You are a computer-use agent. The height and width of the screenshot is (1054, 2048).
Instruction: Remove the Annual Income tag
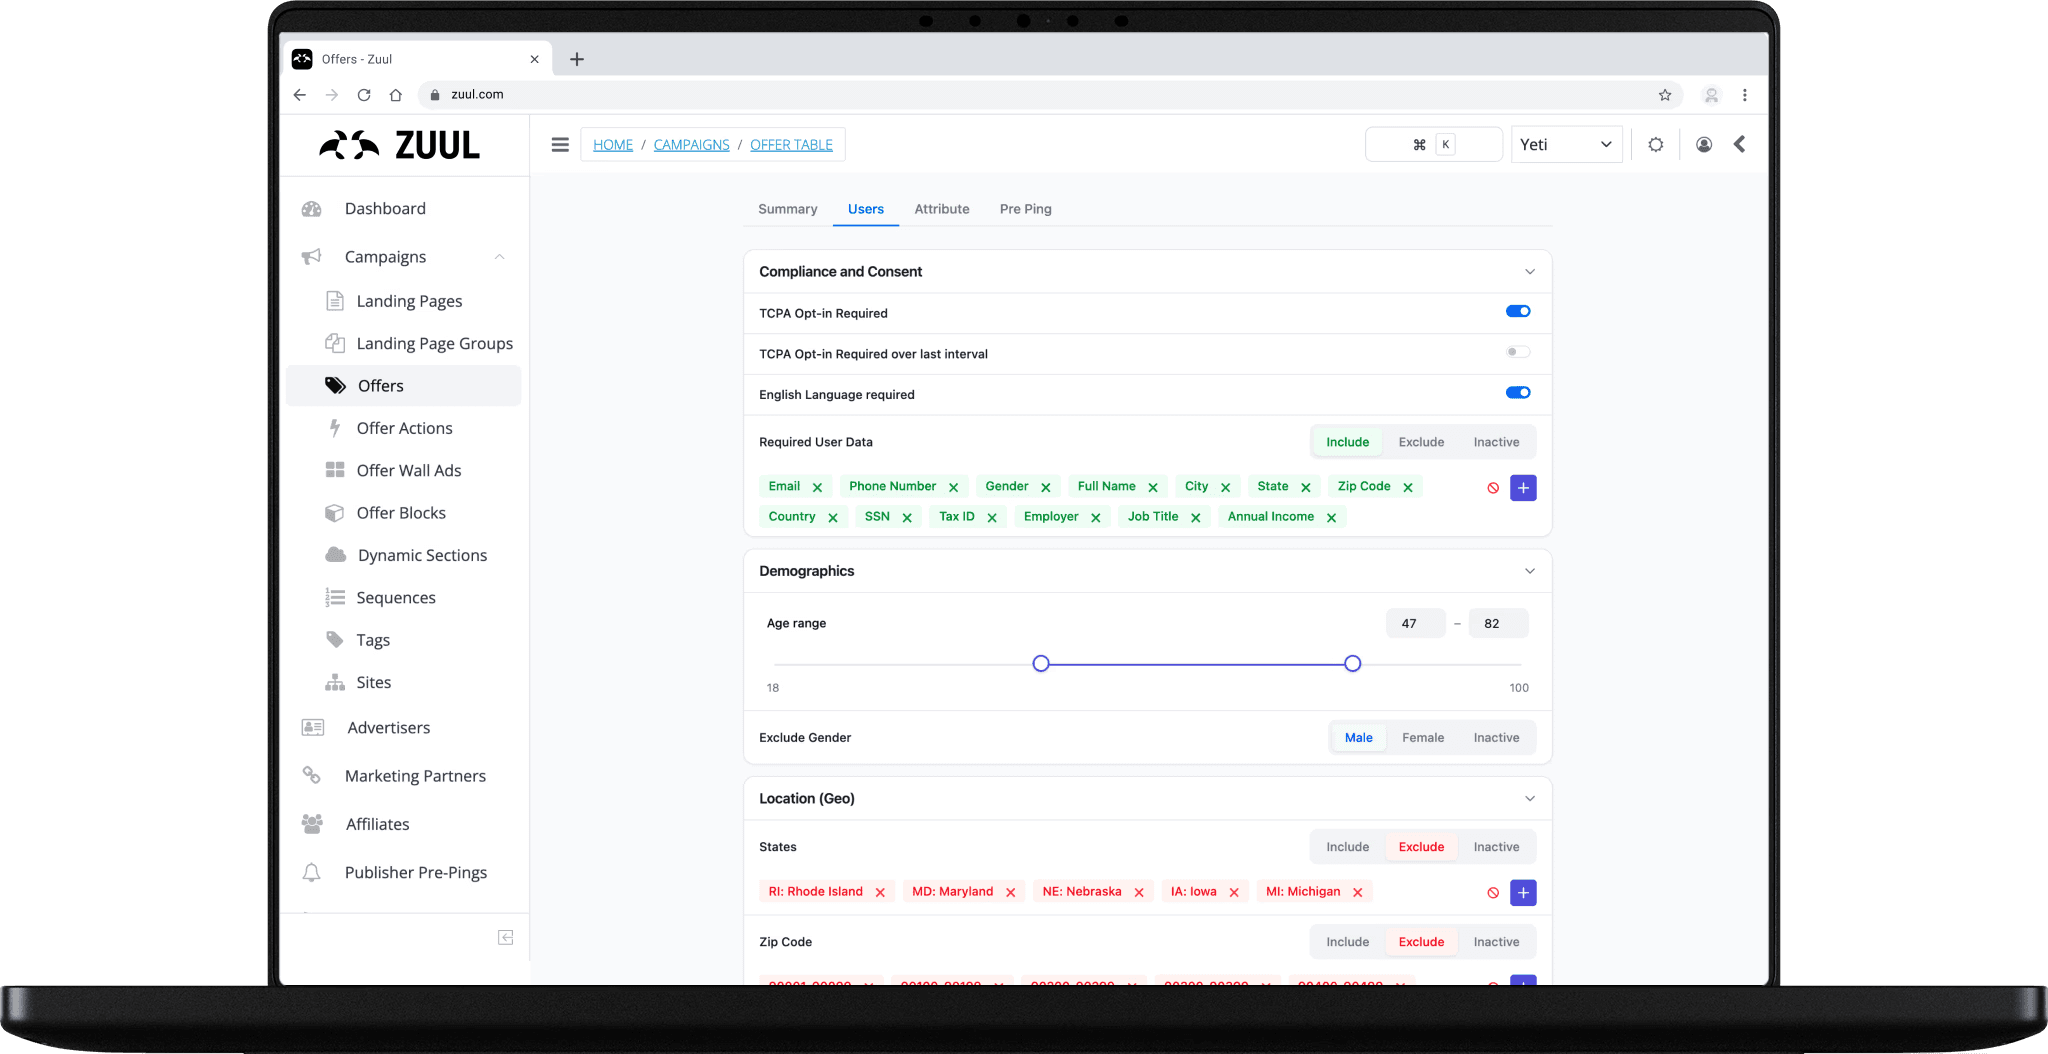tap(1331, 518)
